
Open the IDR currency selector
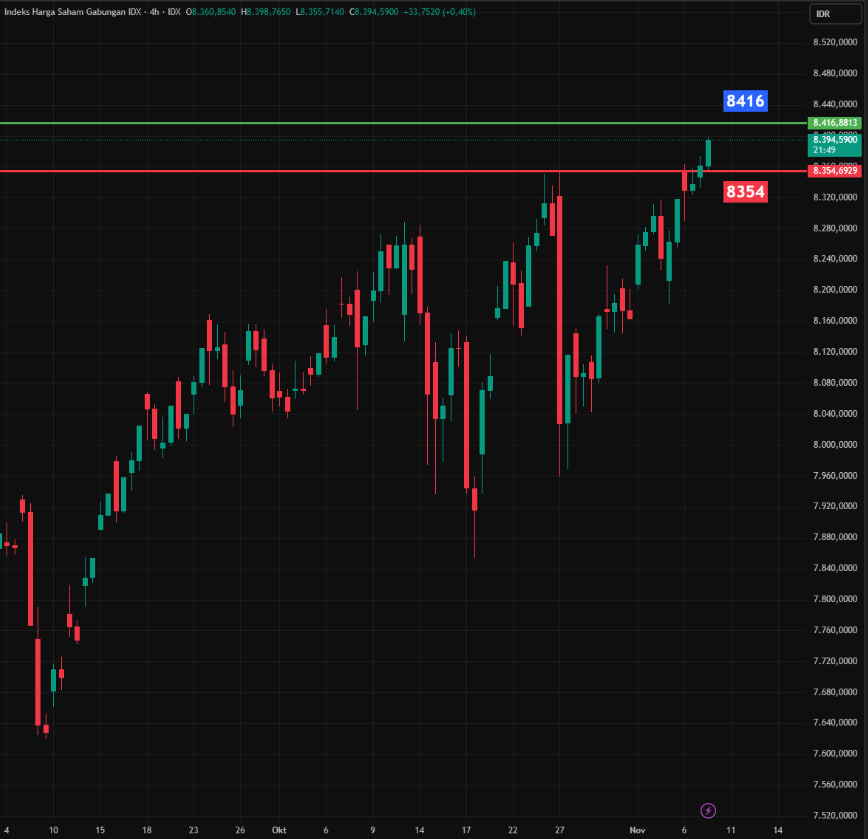825,13
